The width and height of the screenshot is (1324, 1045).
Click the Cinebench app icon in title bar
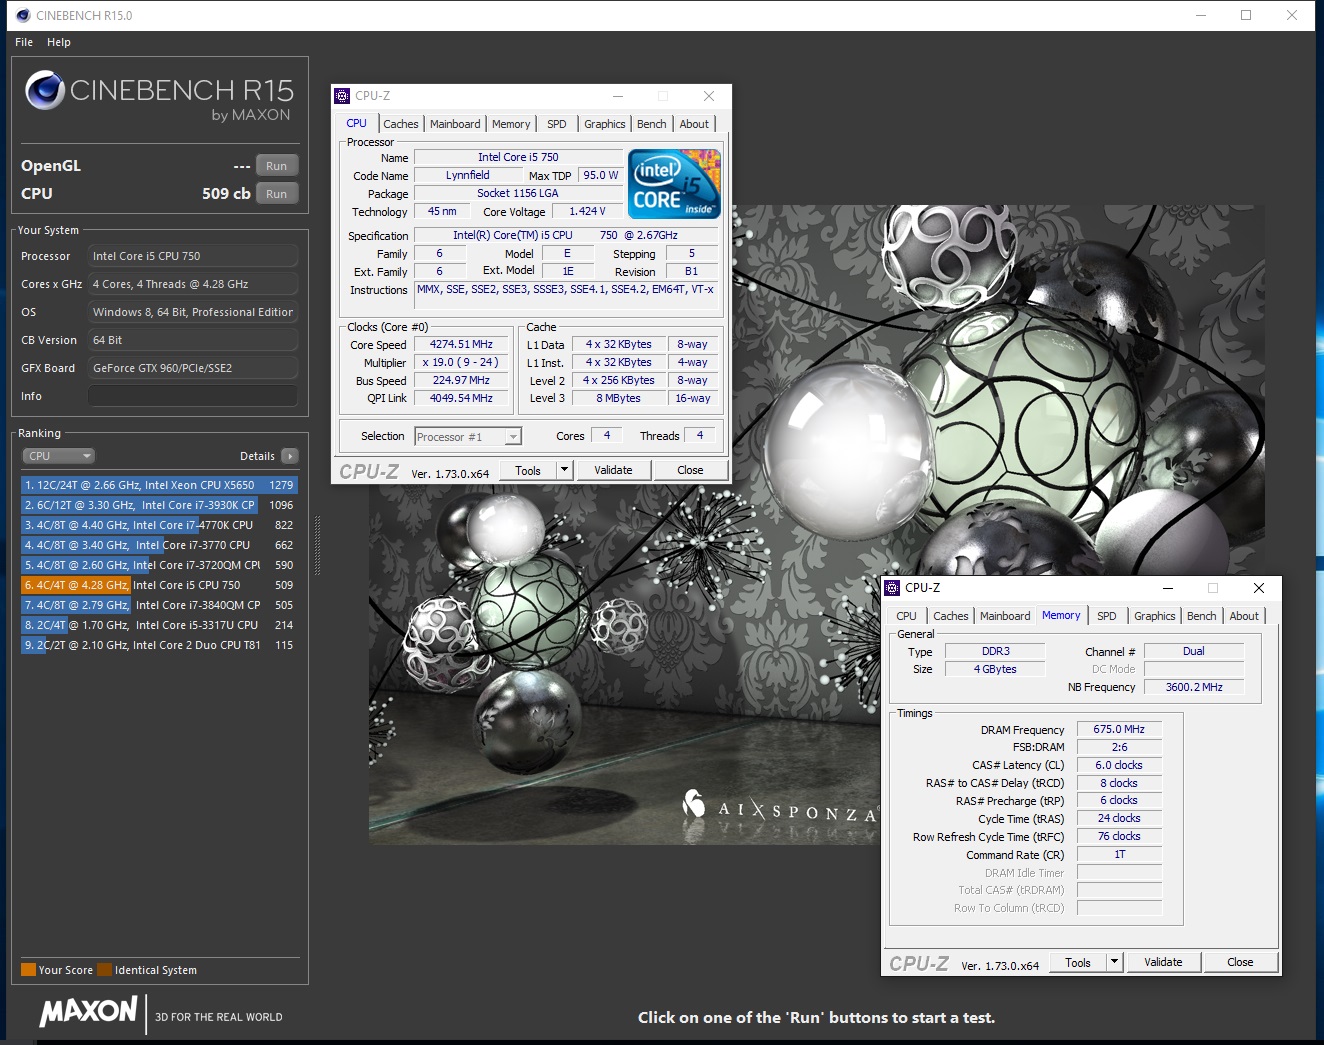click(23, 15)
